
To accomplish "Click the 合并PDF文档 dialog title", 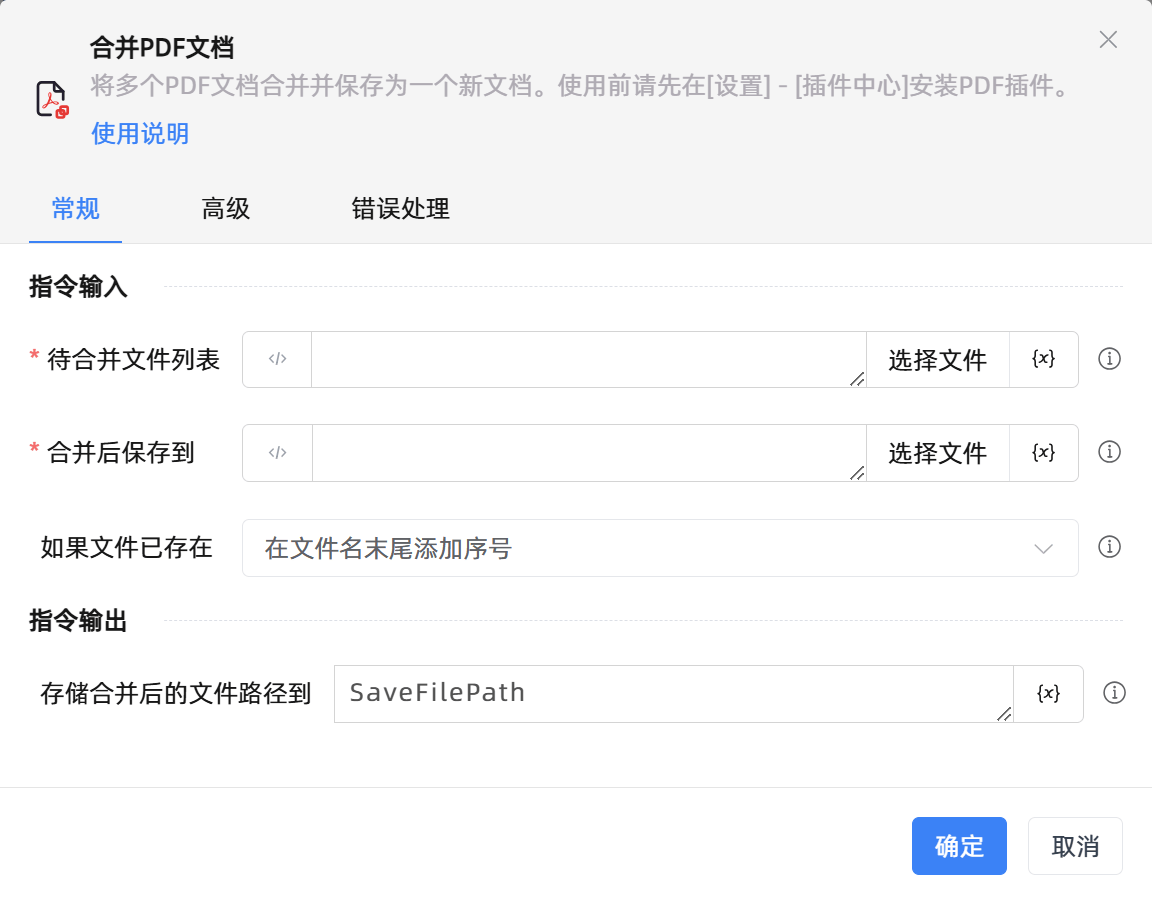I will tap(162, 48).
